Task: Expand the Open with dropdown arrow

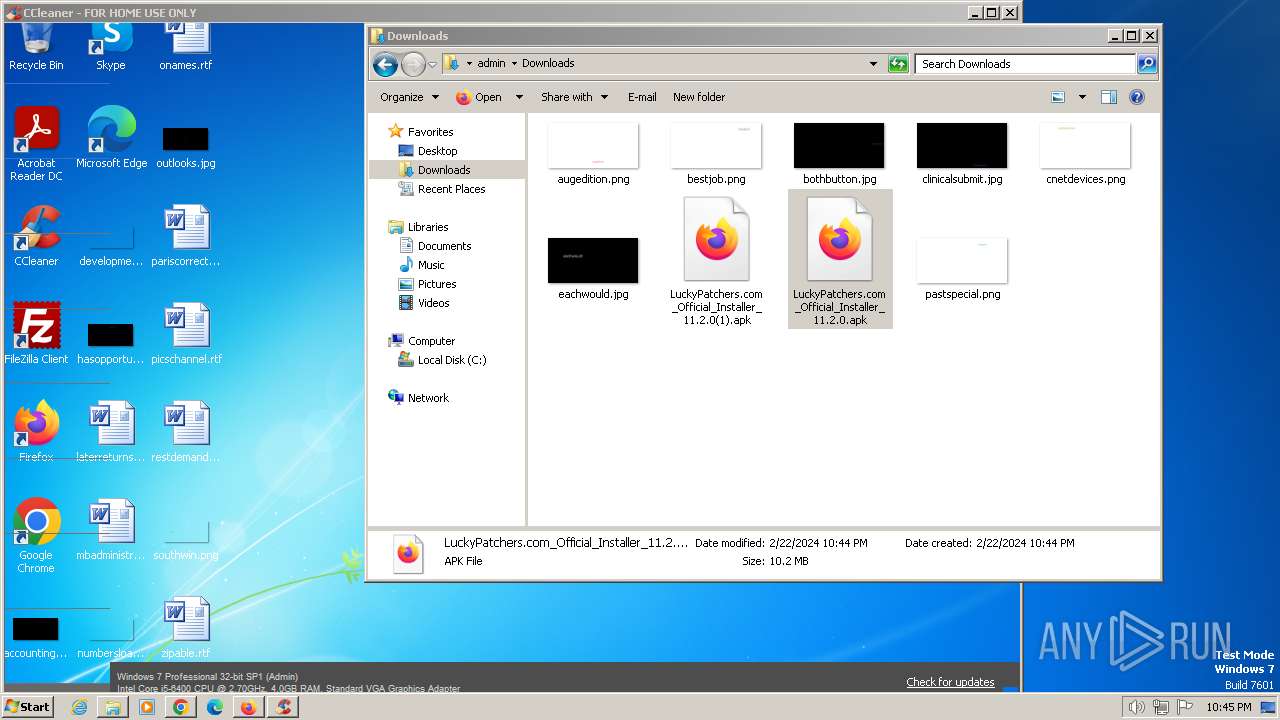Action: tap(519, 97)
